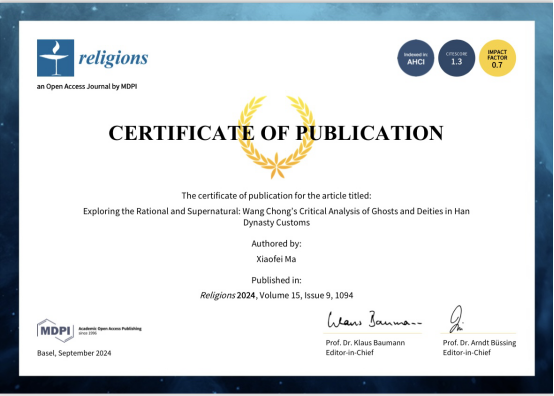Viewport: 554px width, 396px height.
Task: Click the golden laurel wreath emblem
Action: click(277, 137)
